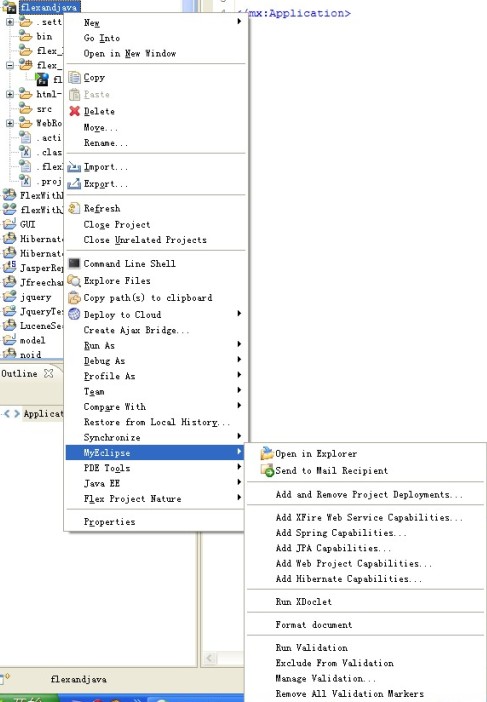The height and width of the screenshot is (702, 487).
Task: Select Add Hibernate Capabilities option
Action: [x=349, y=578]
